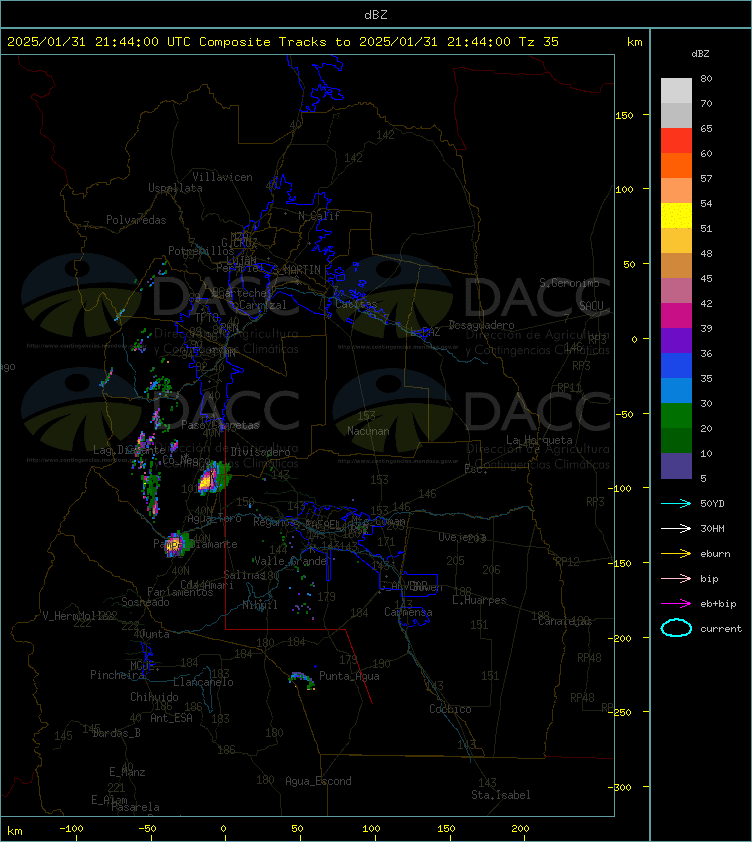Click the 'current' legend label
Screen dimensions: 752x842
721,629
